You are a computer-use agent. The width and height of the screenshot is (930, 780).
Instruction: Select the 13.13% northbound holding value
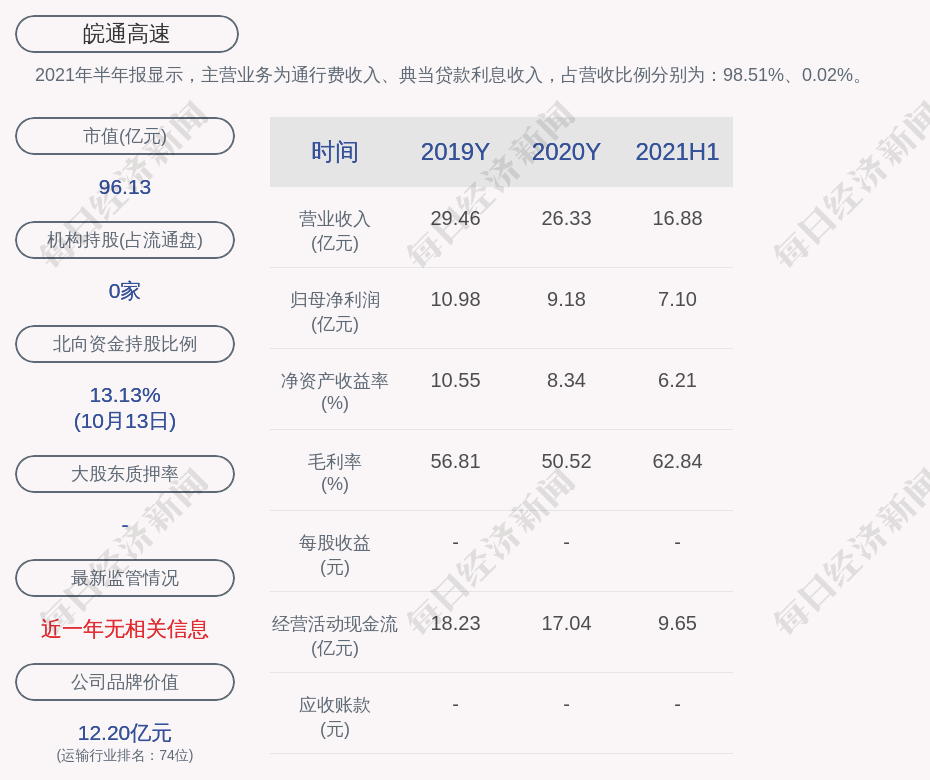tap(125, 394)
